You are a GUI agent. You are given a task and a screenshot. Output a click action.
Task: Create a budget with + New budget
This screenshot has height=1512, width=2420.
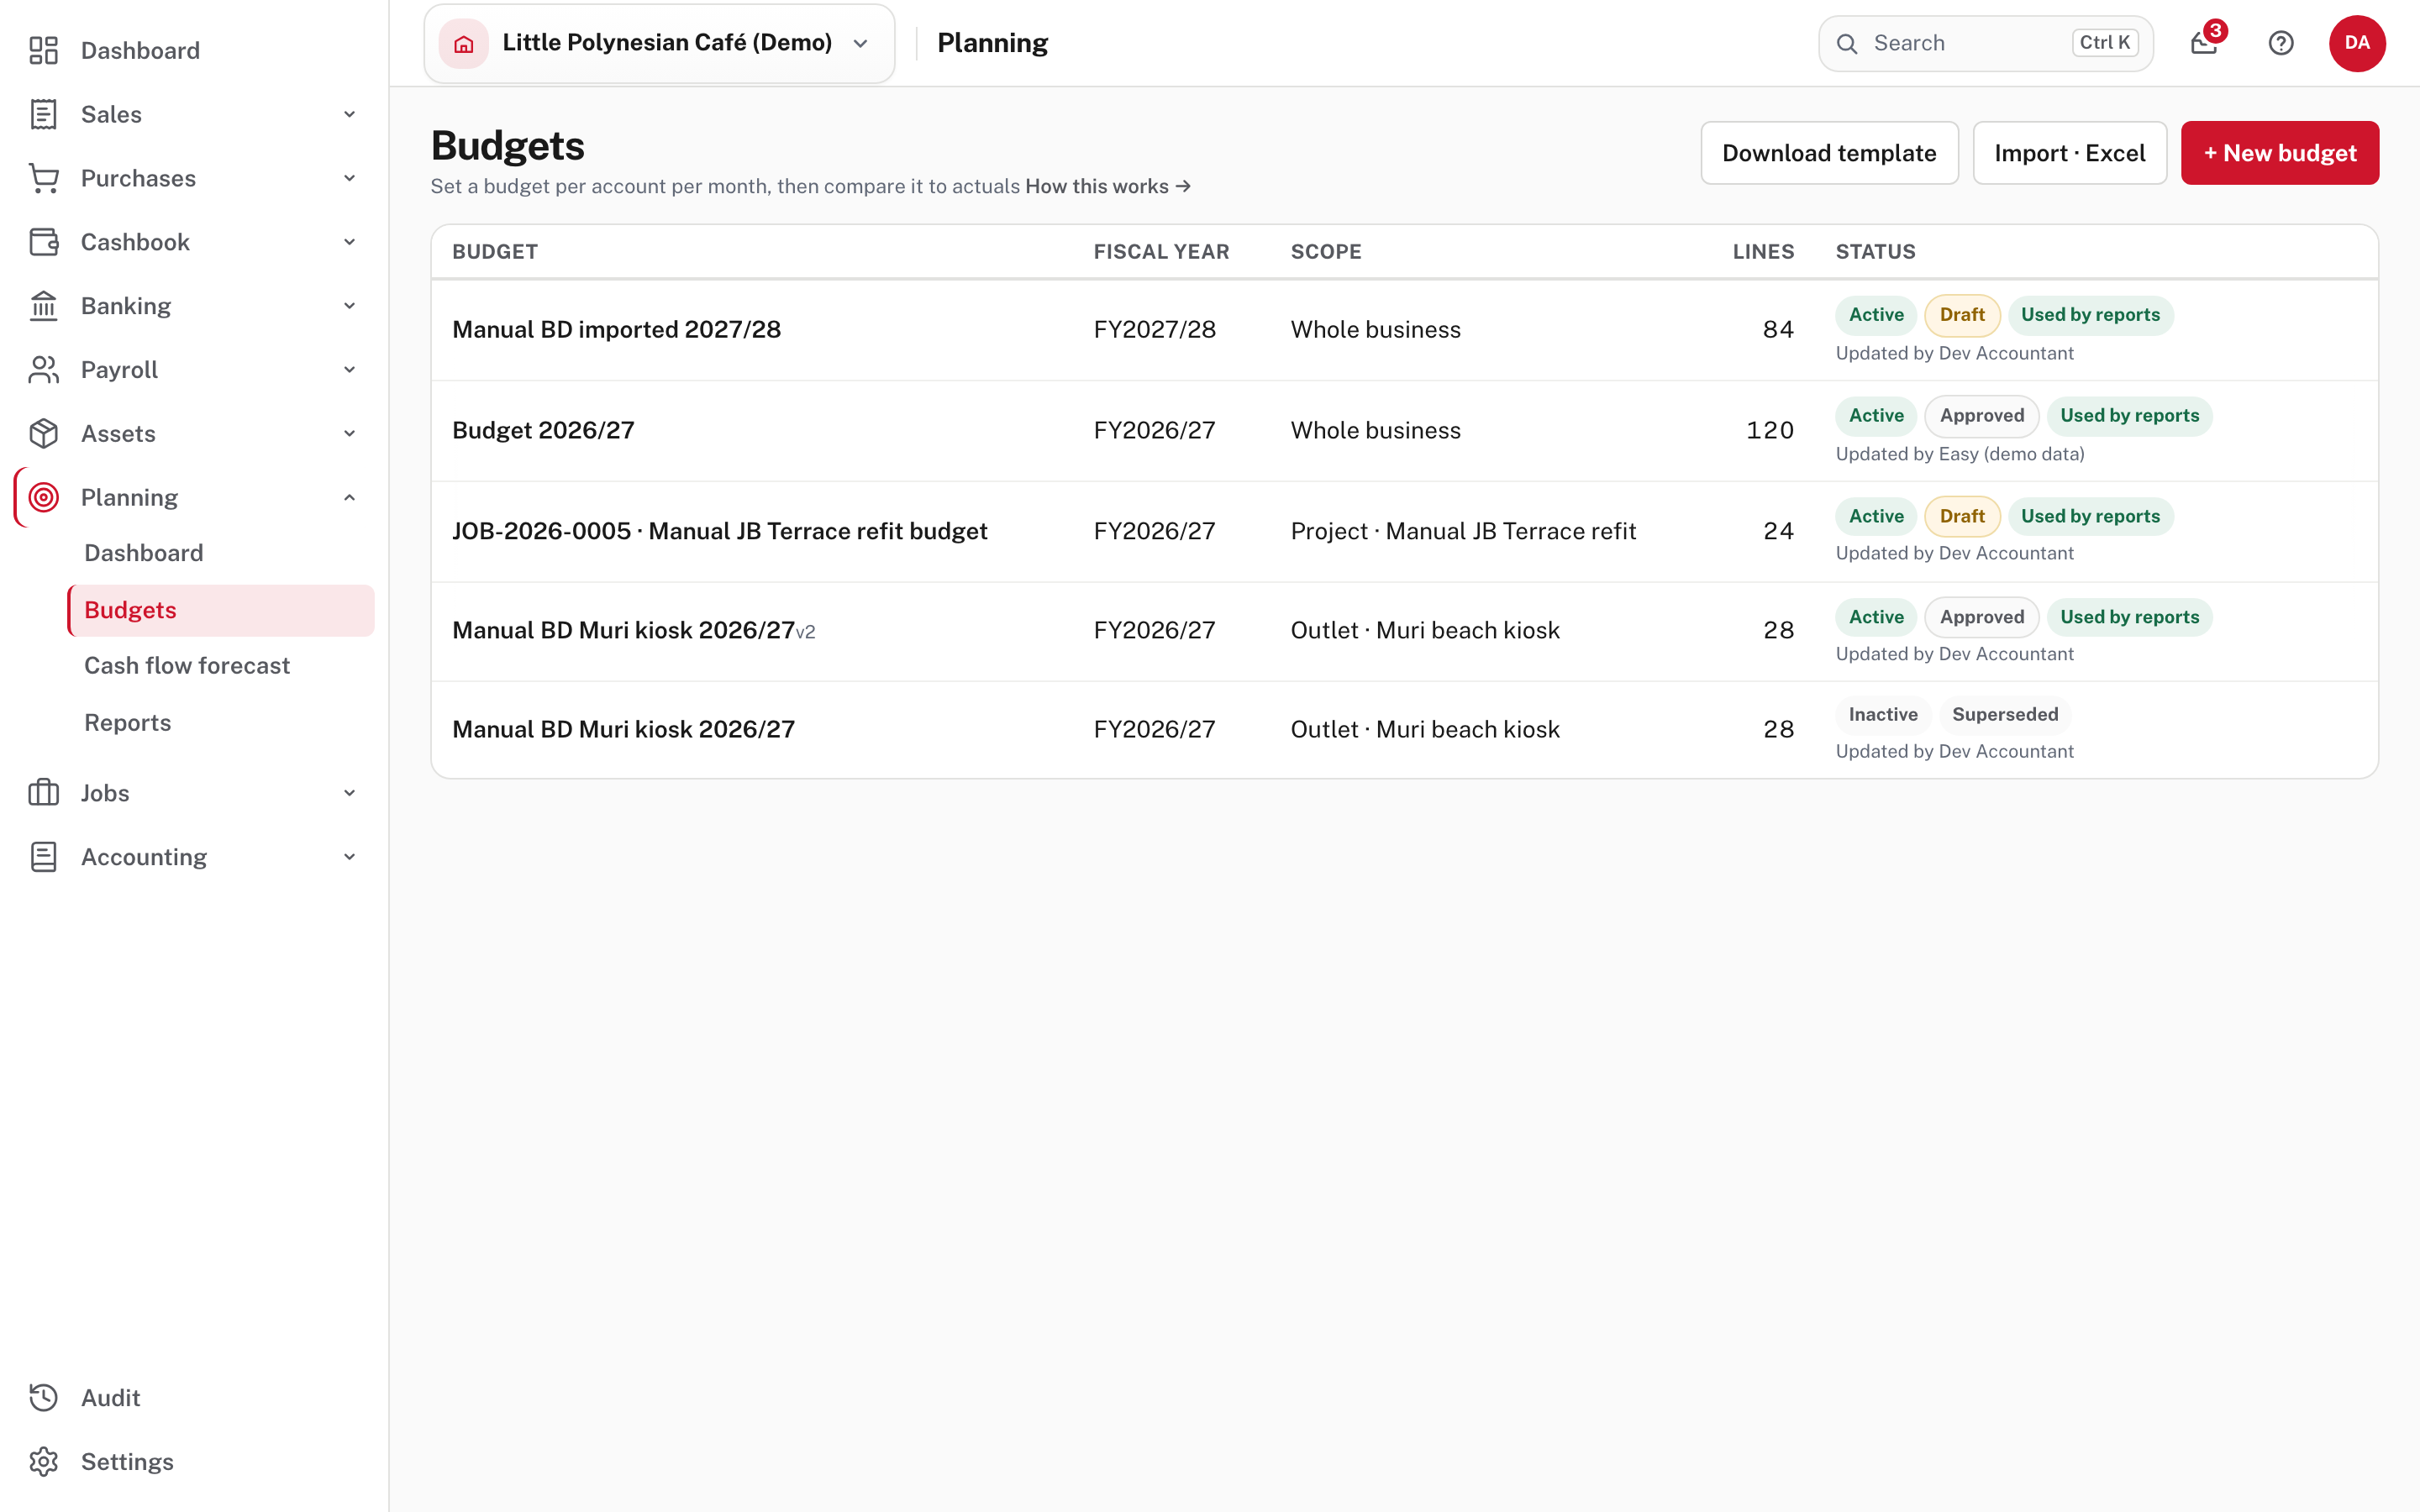(2279, 153)
